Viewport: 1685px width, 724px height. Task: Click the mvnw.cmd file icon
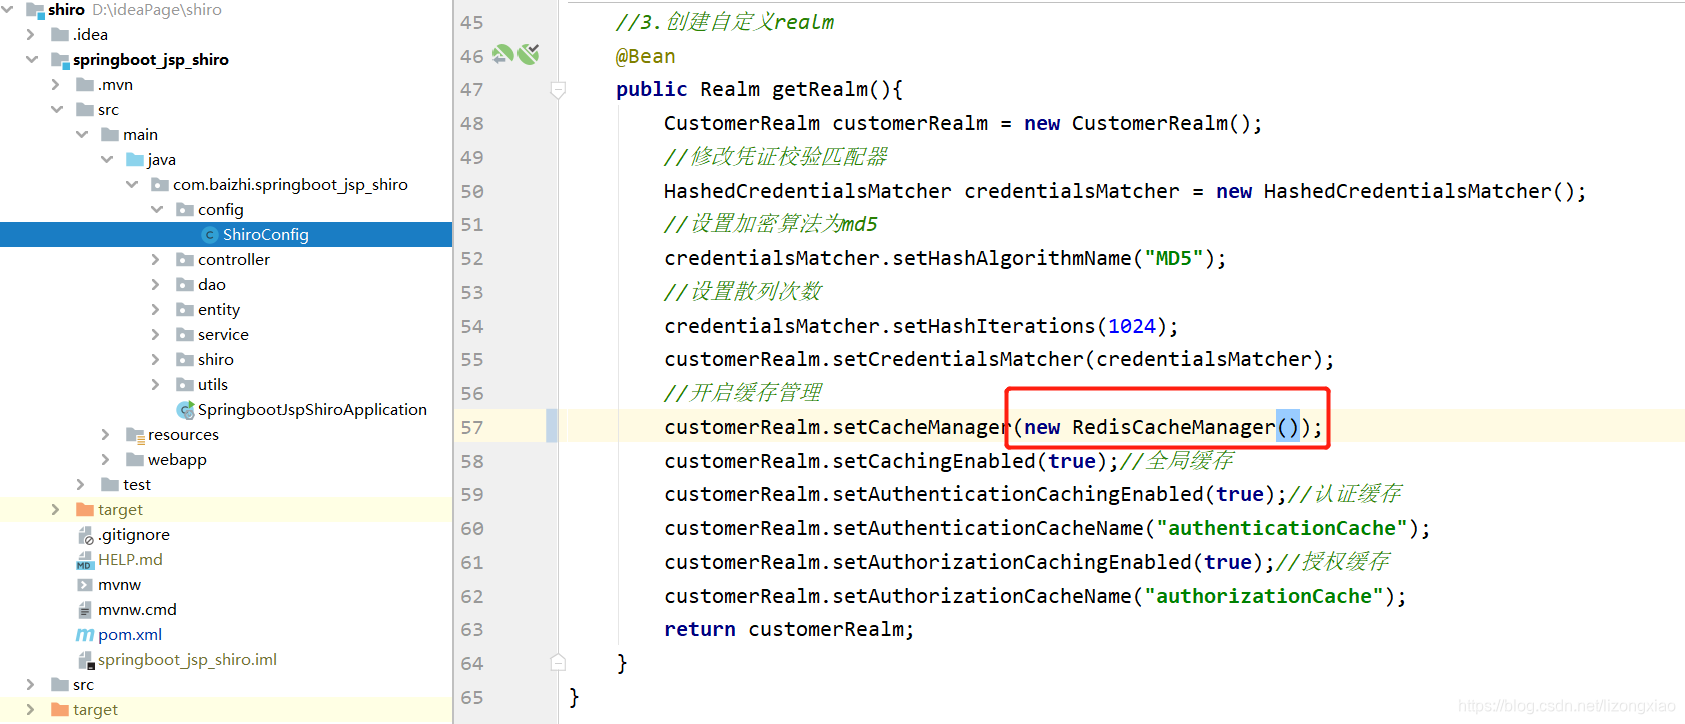[x=85, y=610]
